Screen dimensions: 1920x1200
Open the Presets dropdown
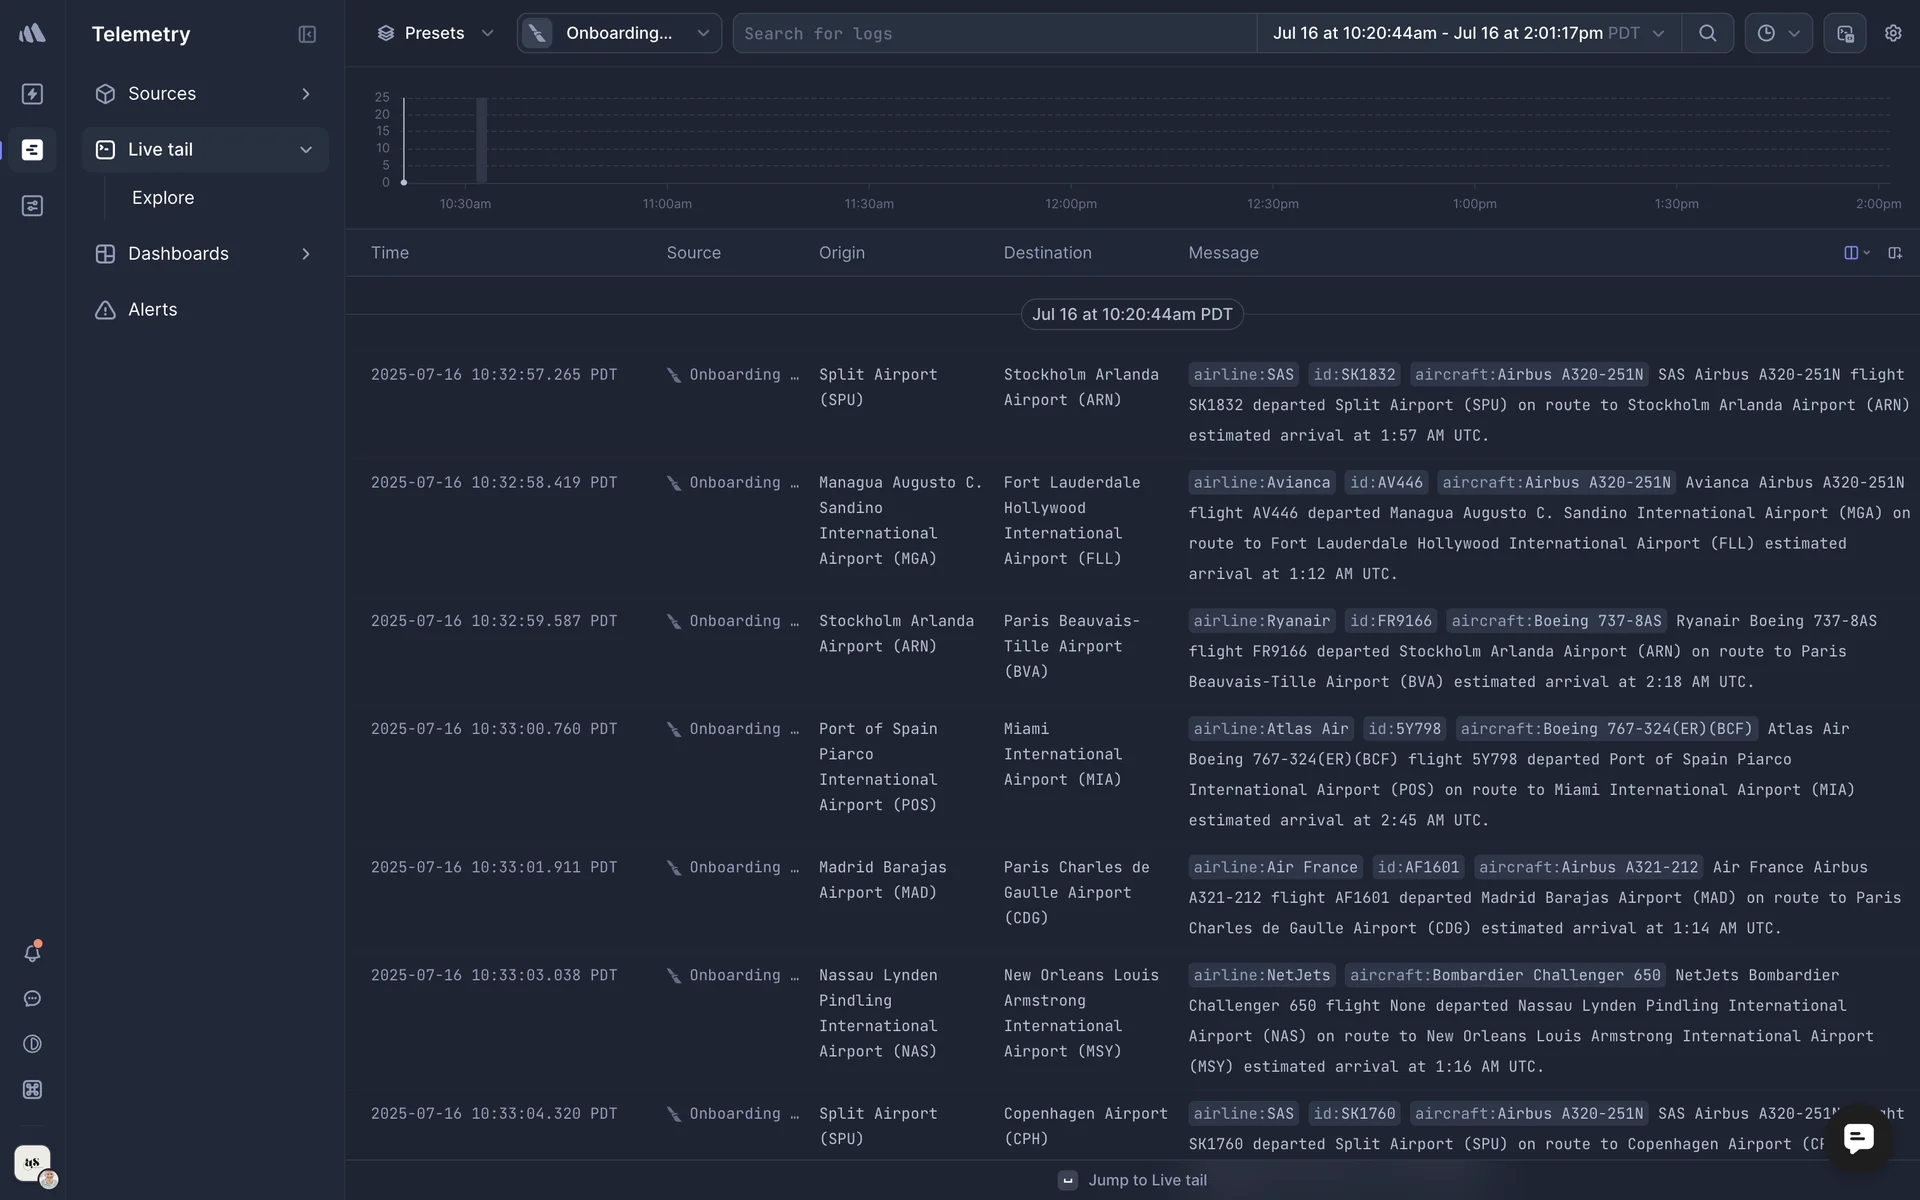tap(435, 33)
